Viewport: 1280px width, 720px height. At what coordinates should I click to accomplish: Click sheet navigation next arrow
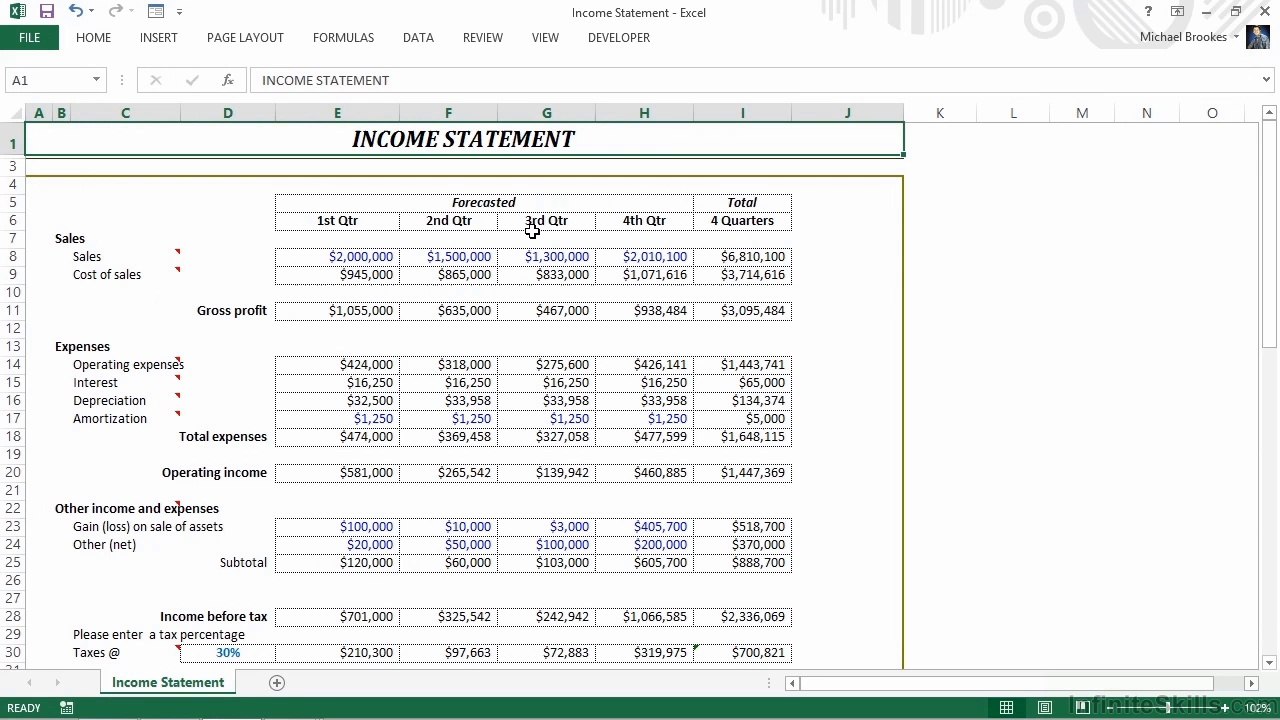[x=57, y=683]
